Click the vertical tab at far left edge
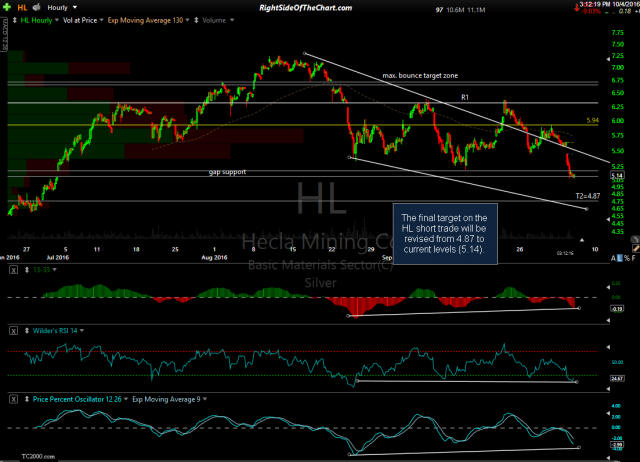640x462 pixels. (4, 34)
